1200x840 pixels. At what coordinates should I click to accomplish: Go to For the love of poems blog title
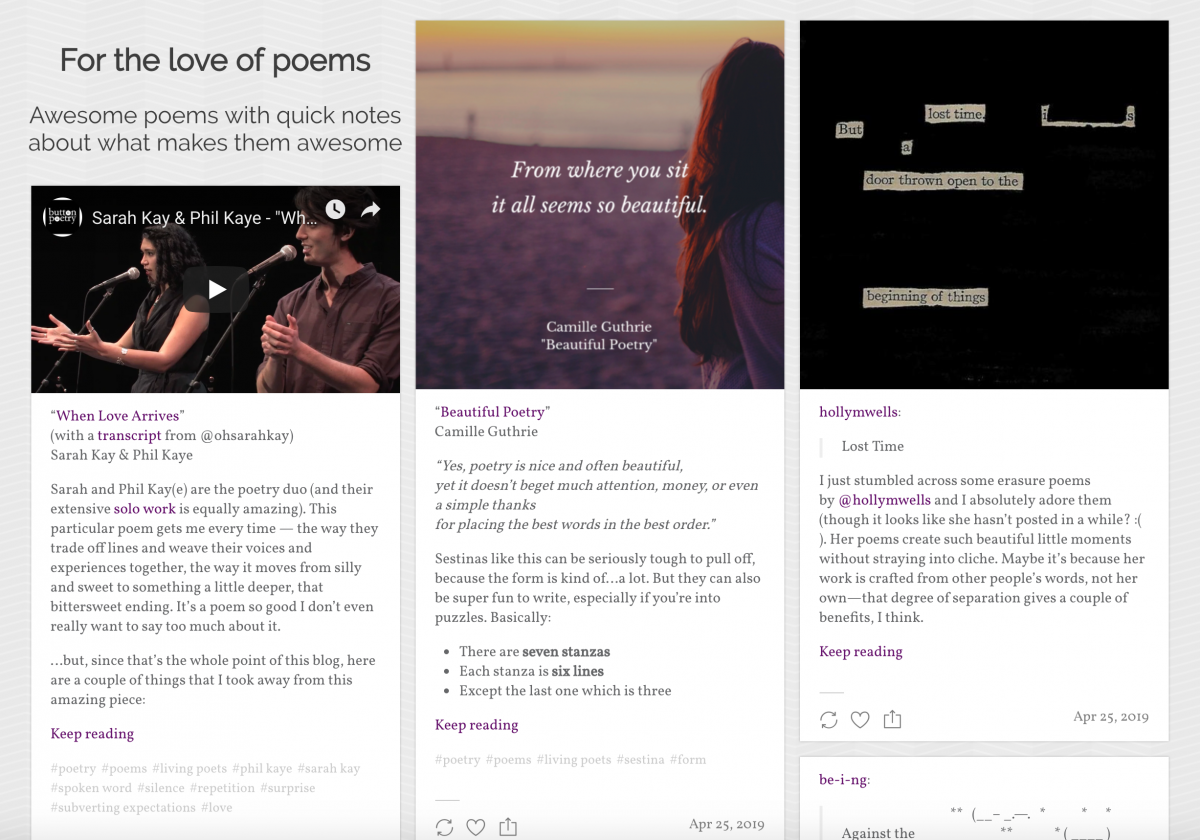coord(215,60)
